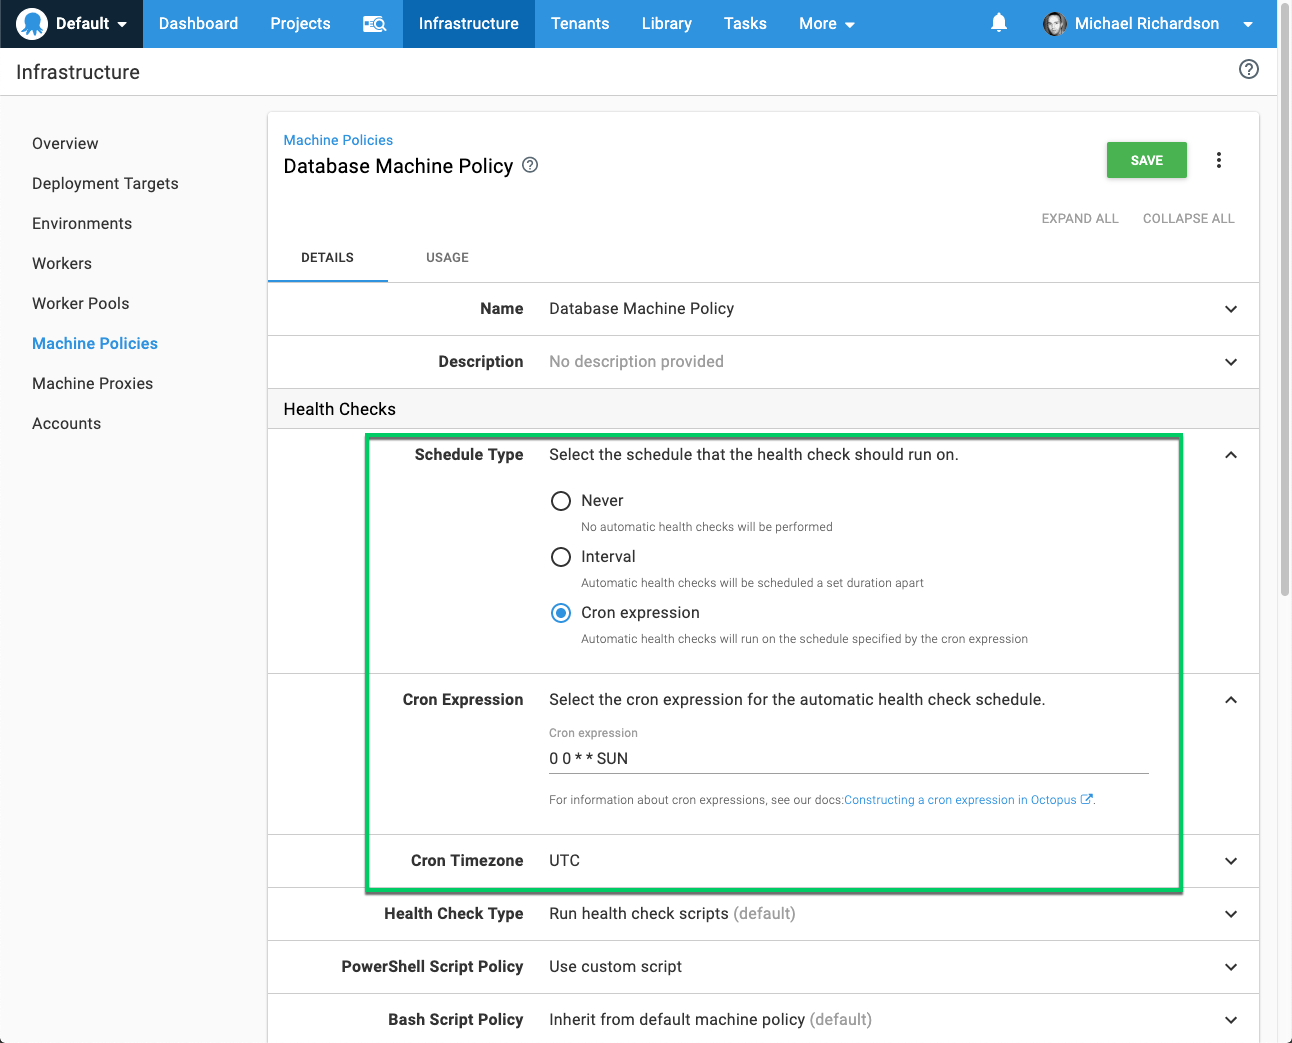Open Constructing a cron expression docs link

tap(959, 800)
